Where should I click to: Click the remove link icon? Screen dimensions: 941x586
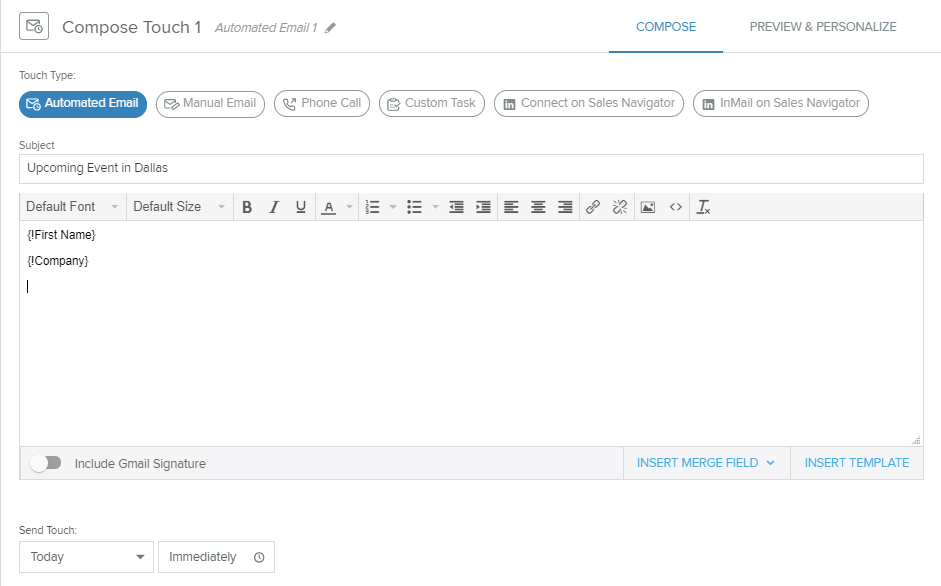[x=620, y=207]
